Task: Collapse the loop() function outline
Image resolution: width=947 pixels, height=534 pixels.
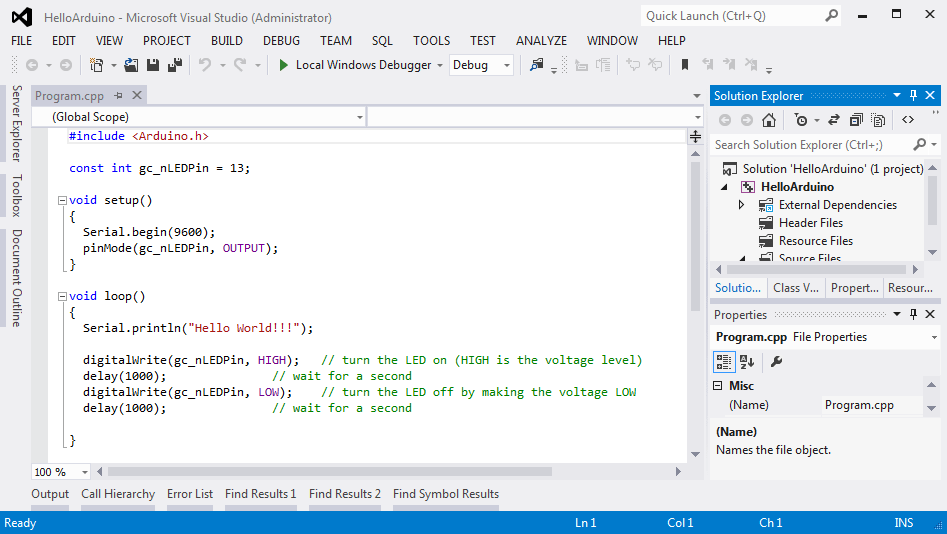Action: 62,297
